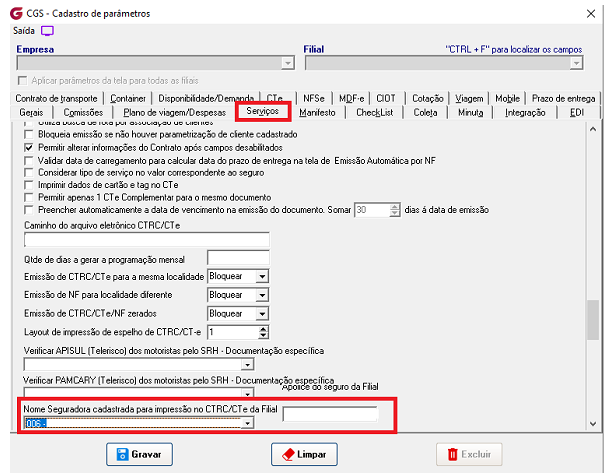Image resolution: width=605 pixels, height=473 pixels.
Task: Open the Nome Seguradora cadastrada dropdown
Action: point(247,423)
